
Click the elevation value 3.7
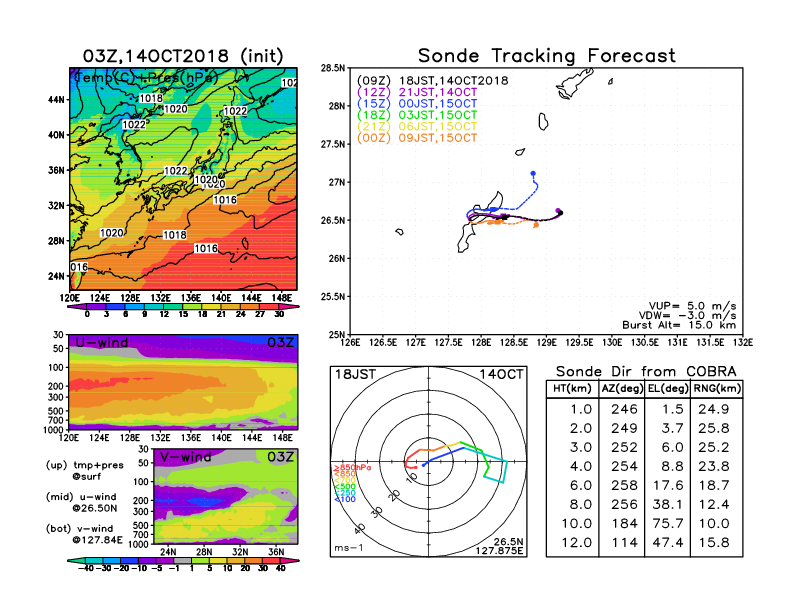pos(672,428)
